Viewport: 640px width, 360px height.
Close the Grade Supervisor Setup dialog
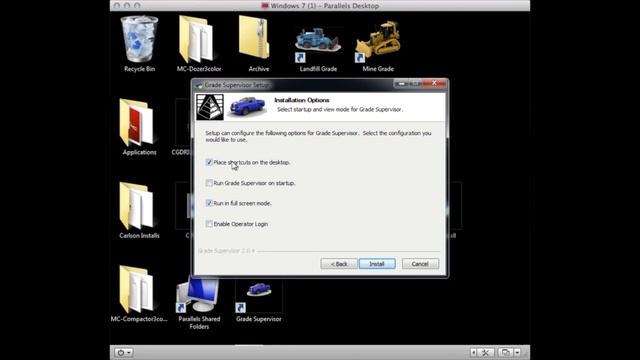pos(434,83)
